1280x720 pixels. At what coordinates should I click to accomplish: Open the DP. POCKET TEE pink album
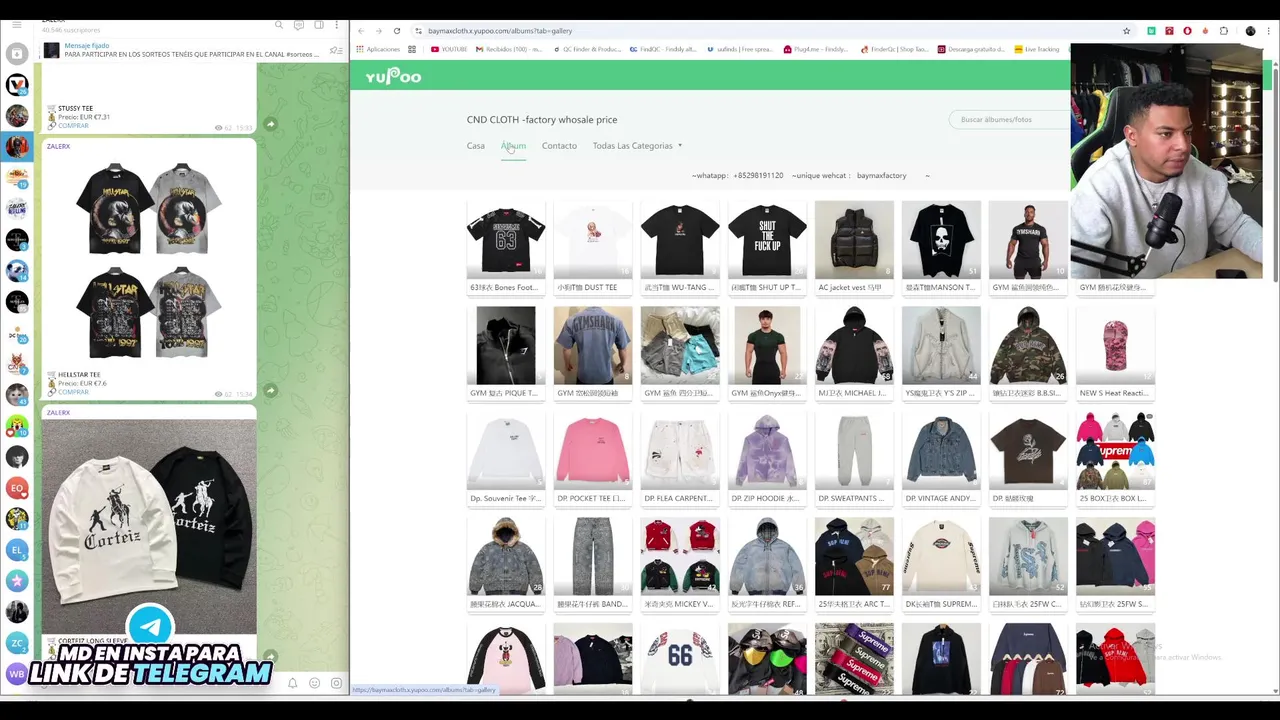593,458
